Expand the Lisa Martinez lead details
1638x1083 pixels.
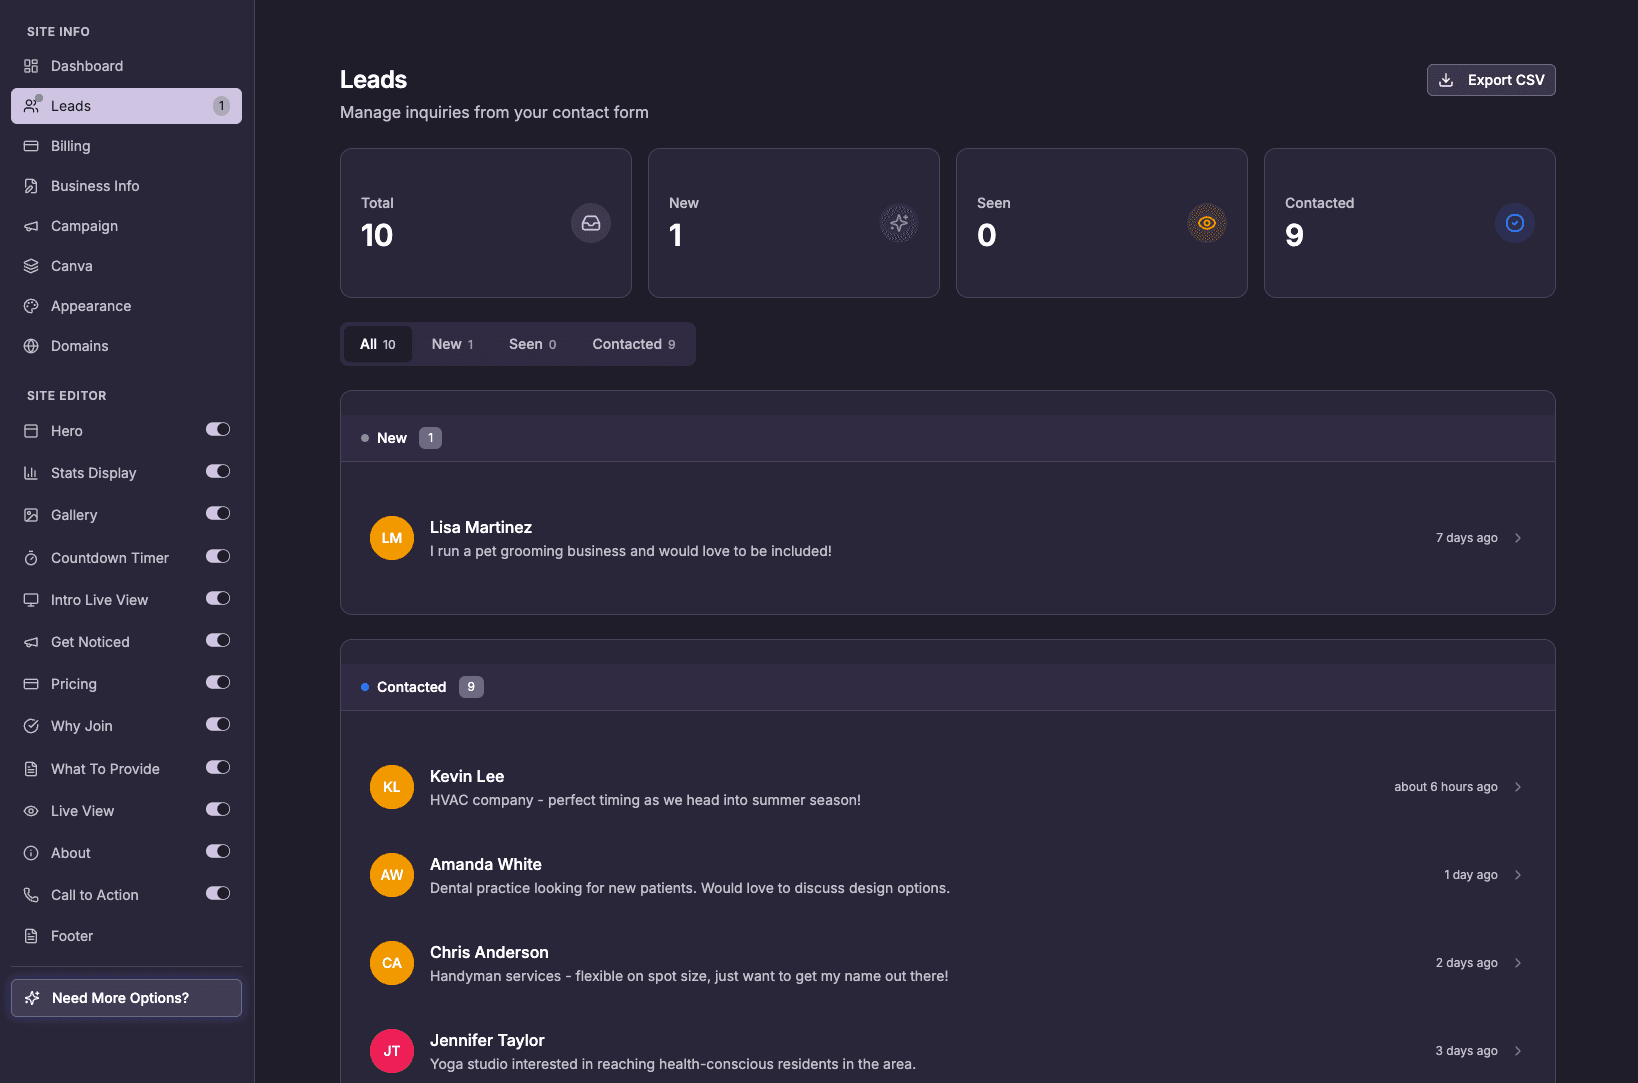pyautogui.click(x=1519, y=537)
